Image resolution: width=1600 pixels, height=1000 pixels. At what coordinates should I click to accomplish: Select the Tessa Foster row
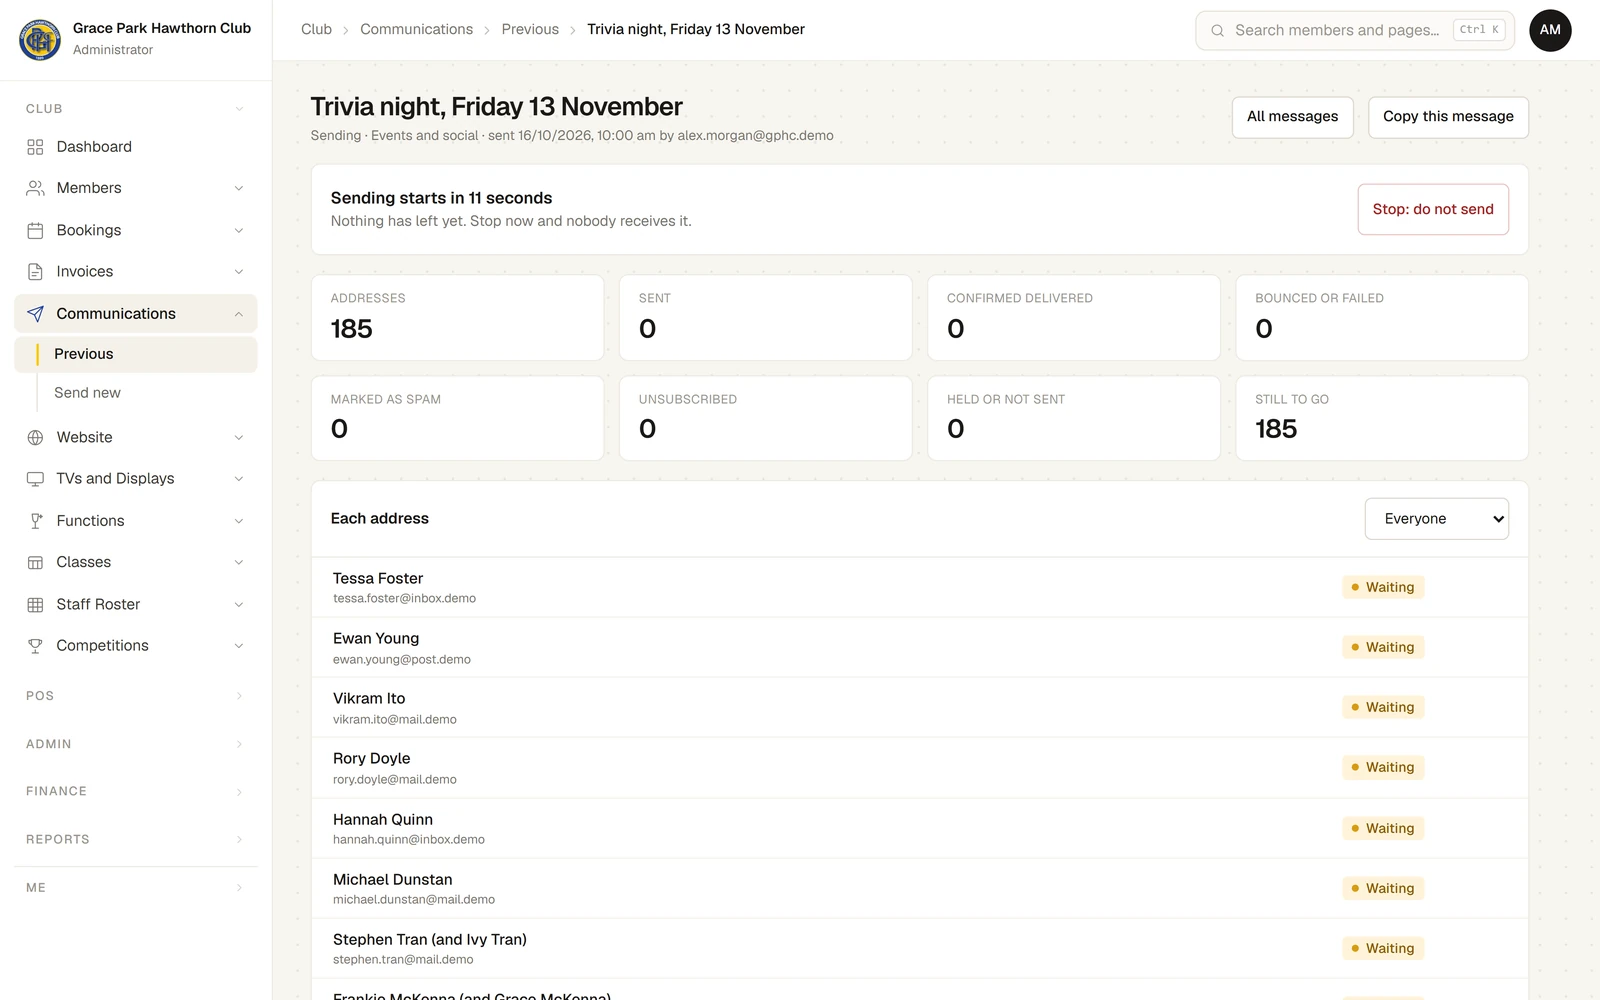click(x=920, y=587)
